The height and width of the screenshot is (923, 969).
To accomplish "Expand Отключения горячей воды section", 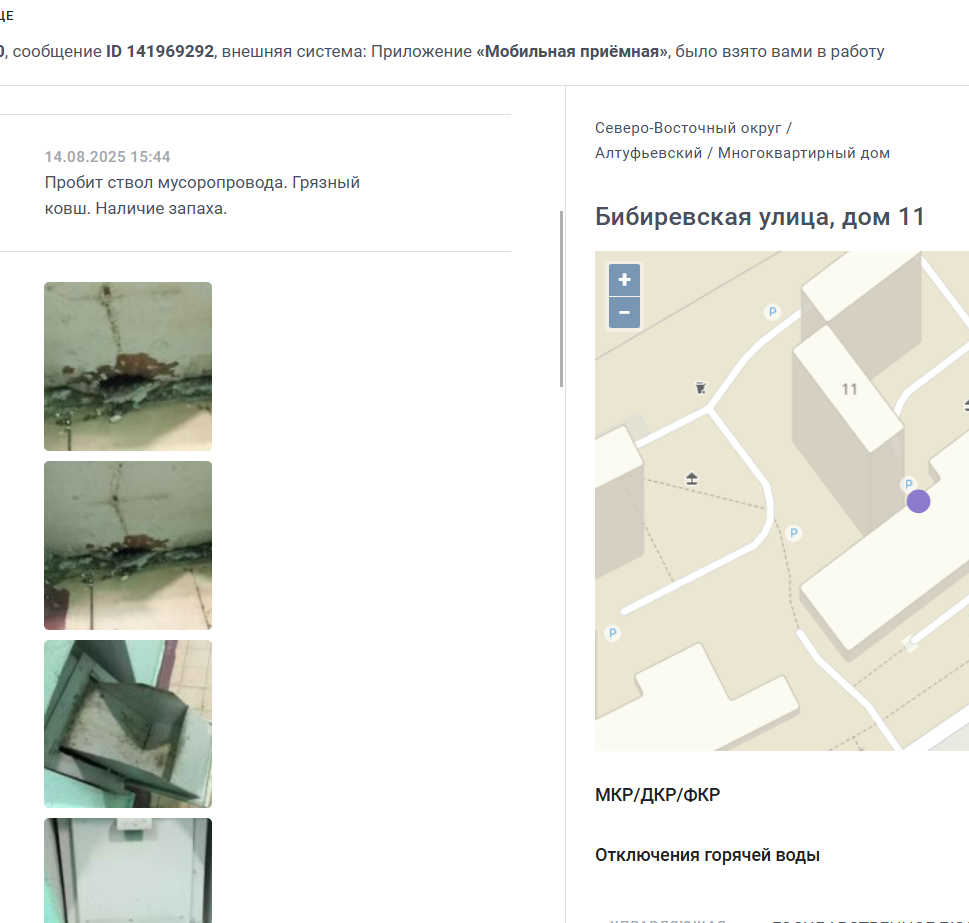I will (708, 855).
